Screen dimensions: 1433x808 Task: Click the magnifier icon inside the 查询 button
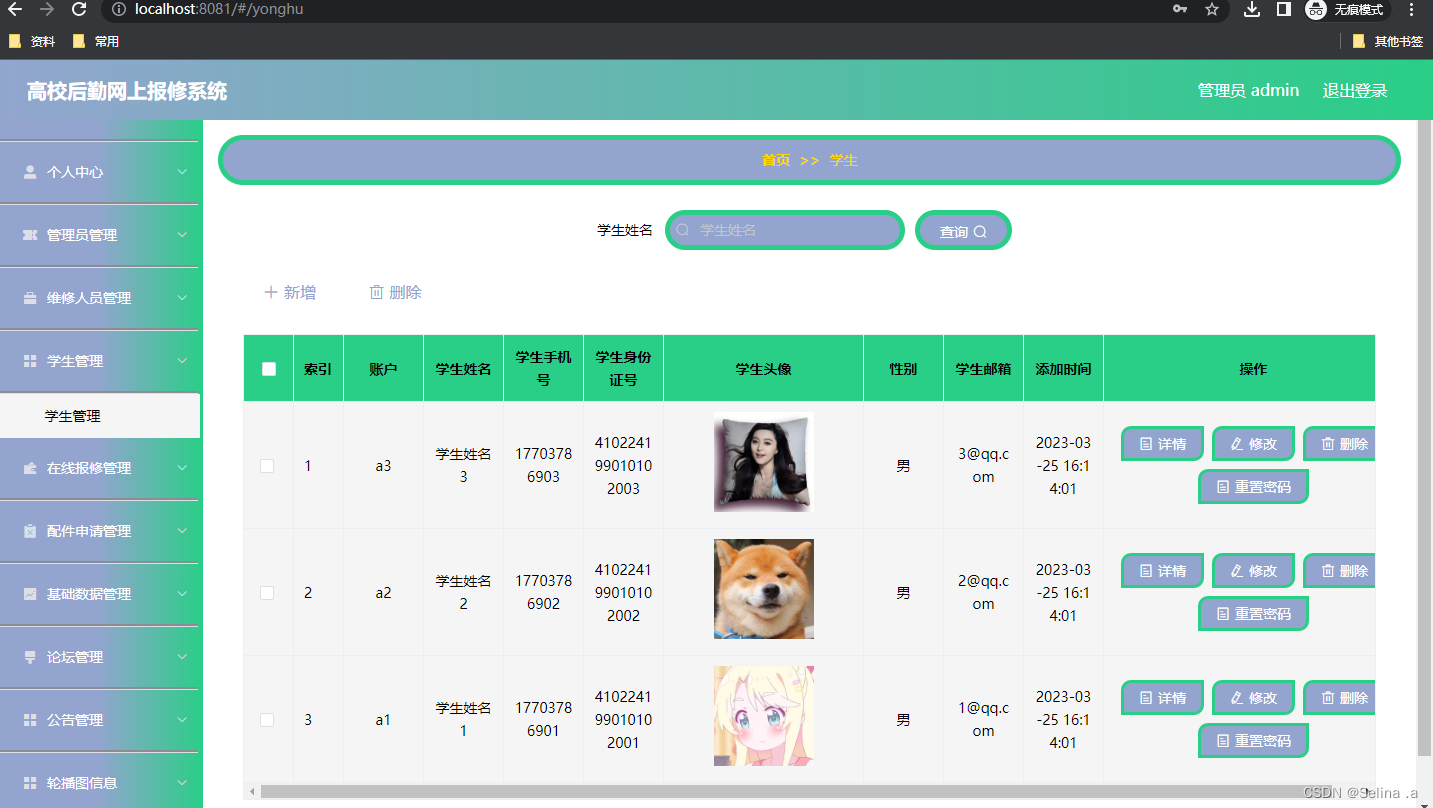981,230
